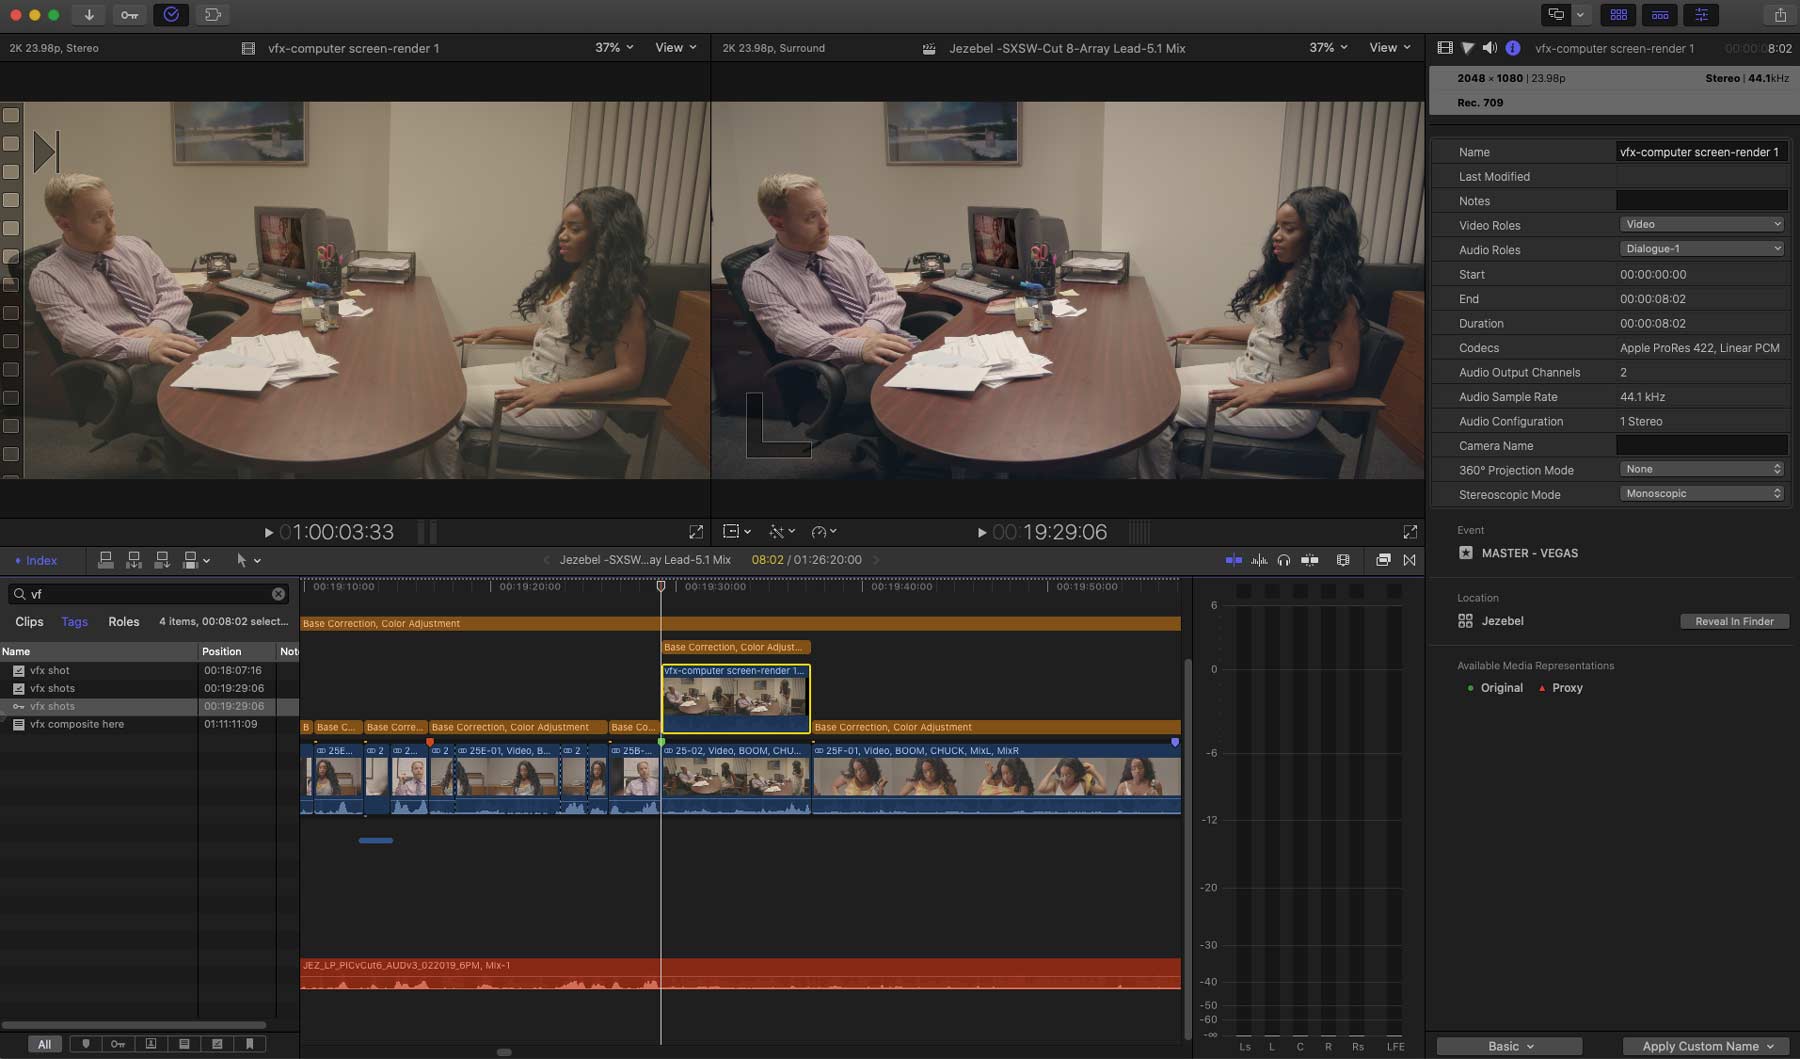
Task: Switch to the Clips tab in index
Action: pos(29,621)
